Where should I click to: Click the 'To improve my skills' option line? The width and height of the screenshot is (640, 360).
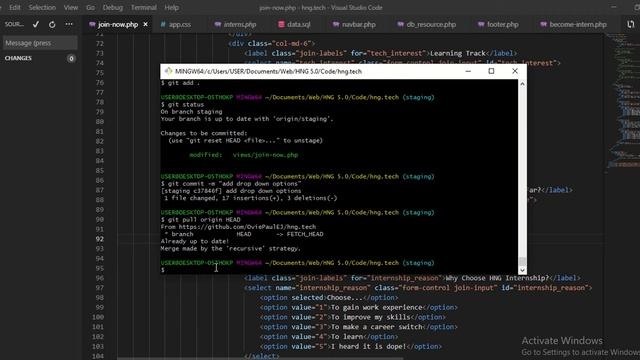coord(353,317)
